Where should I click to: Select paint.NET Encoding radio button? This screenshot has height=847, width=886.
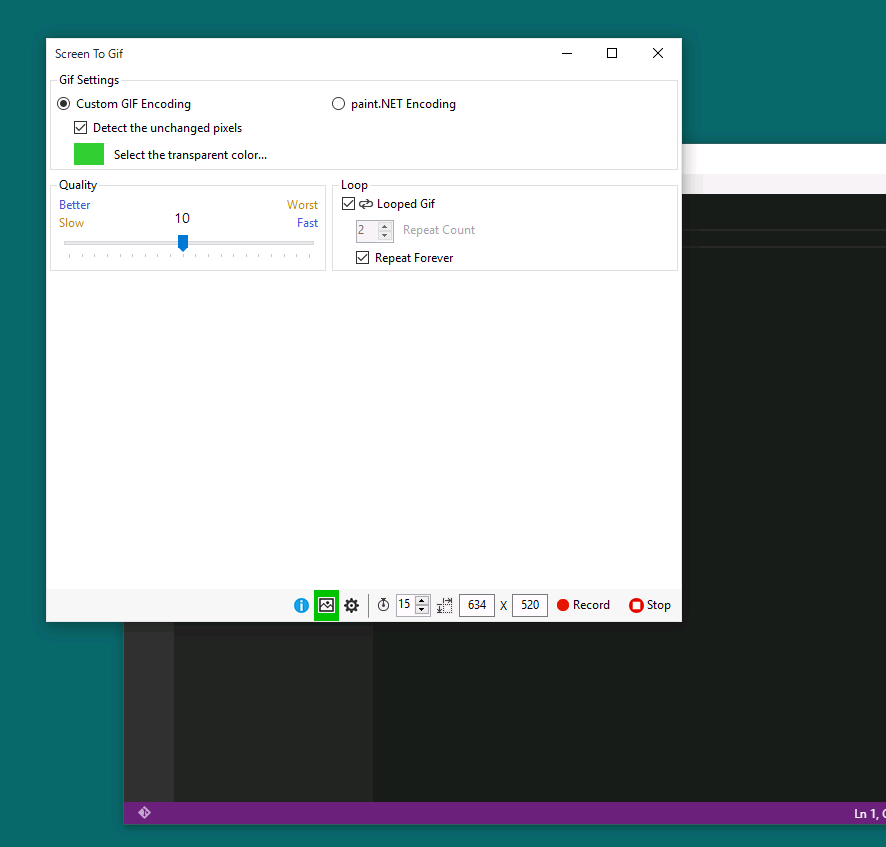point(338,104)
